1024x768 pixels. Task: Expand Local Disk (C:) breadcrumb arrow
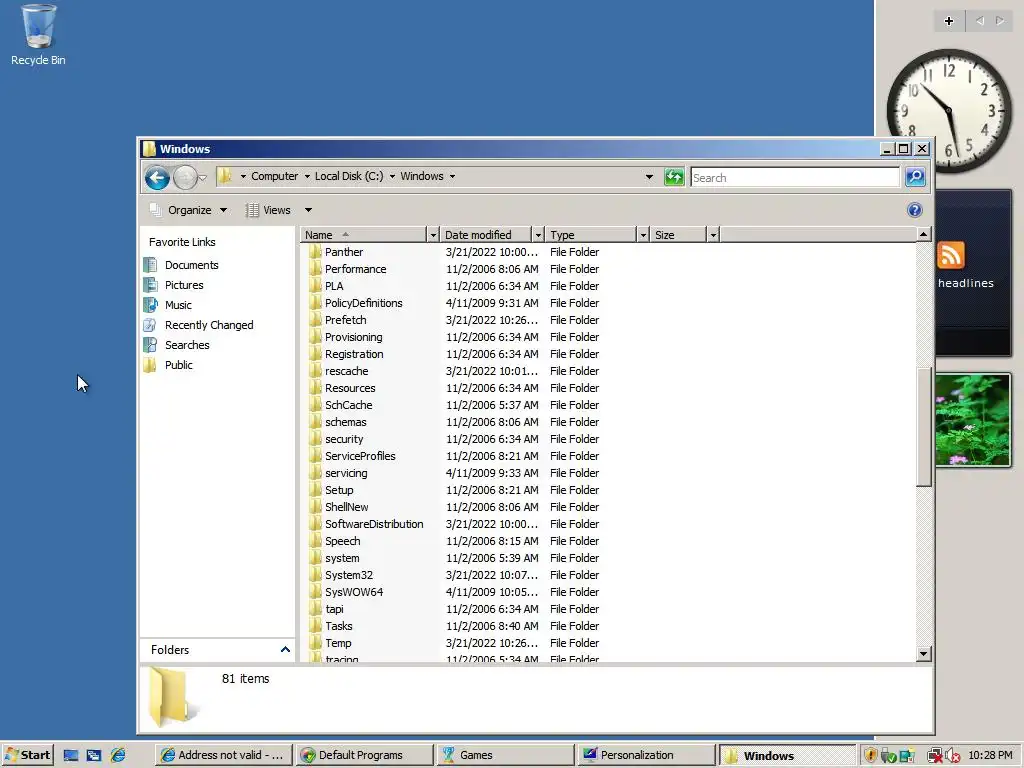(392, 176)
